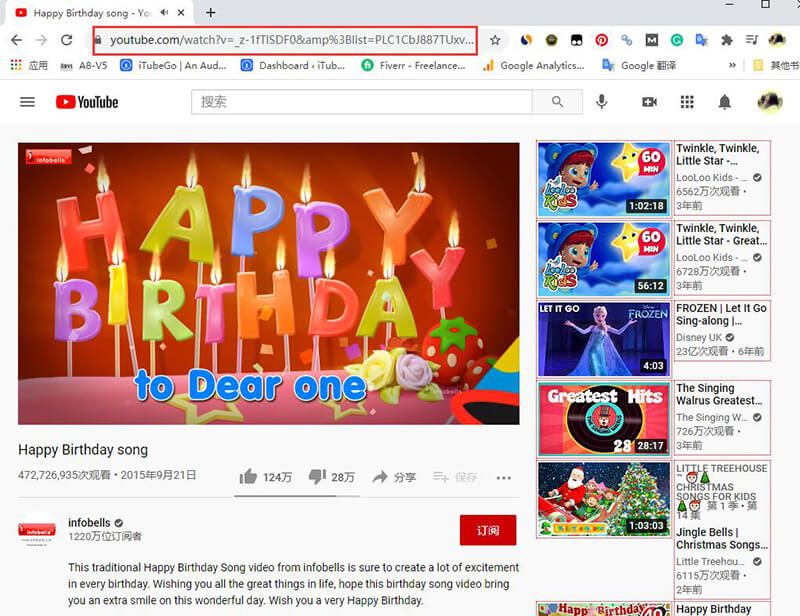Screen dimensions: 800x616
Task: Open the YouTube apps grid icon
Action: (687, 102)
